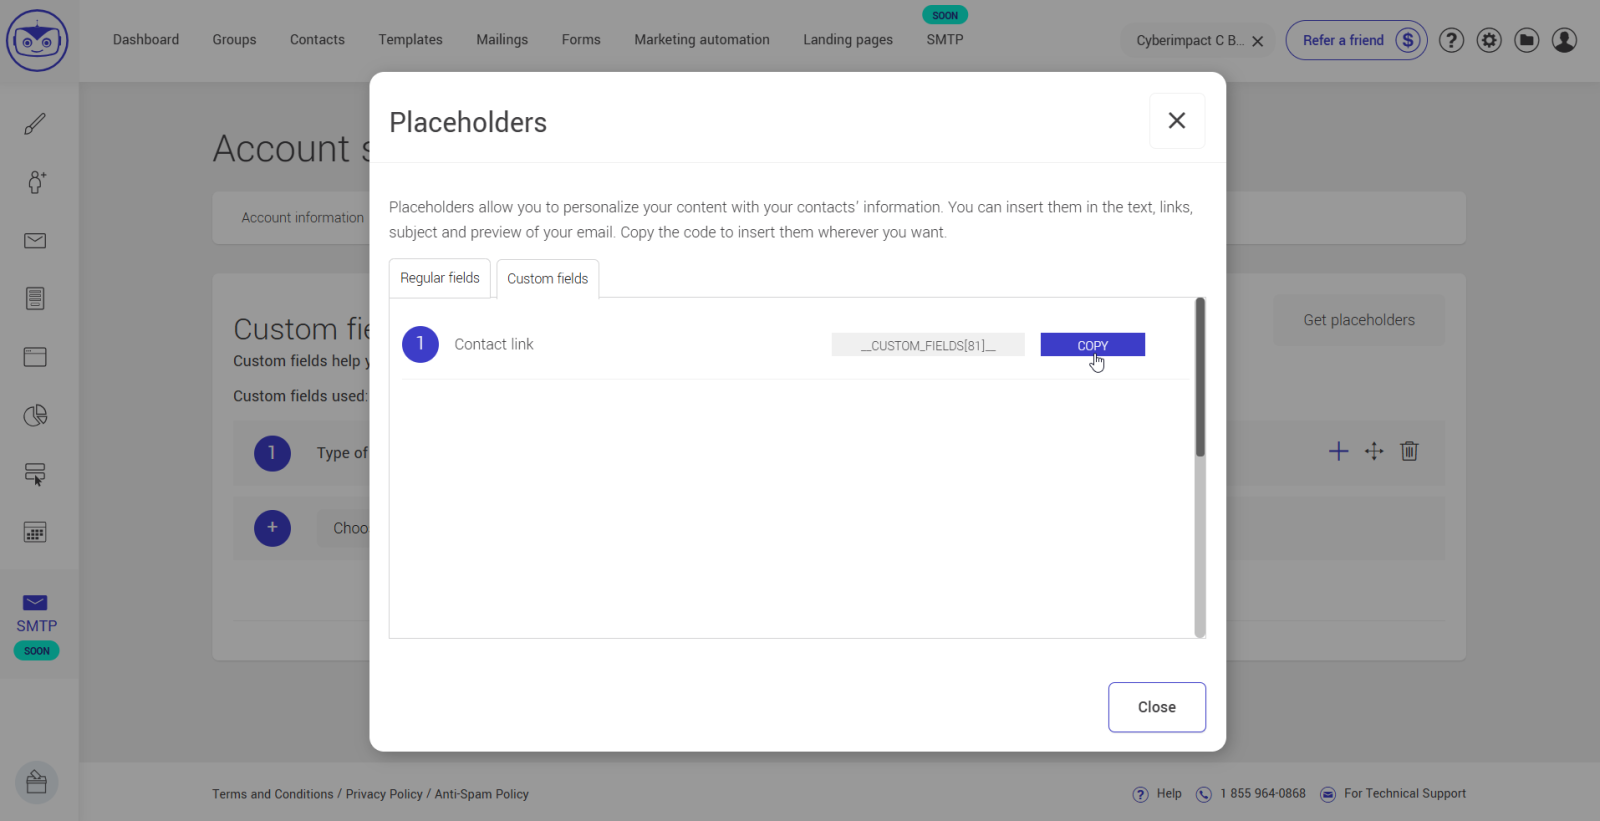Viewport: 1600px width, 821px height.
Task: Open the Landing pages menu
Action: [x=848, y=40]
